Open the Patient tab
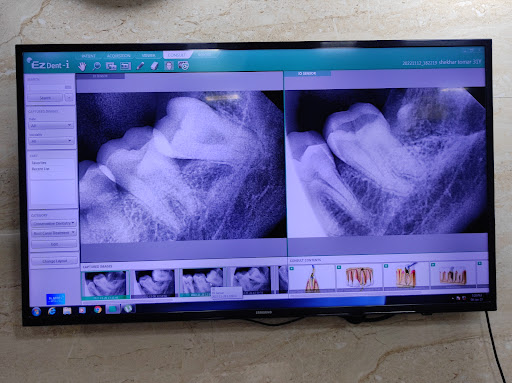Image resolution: width=512 pixels, height=383 pixels. coord(88,56)
